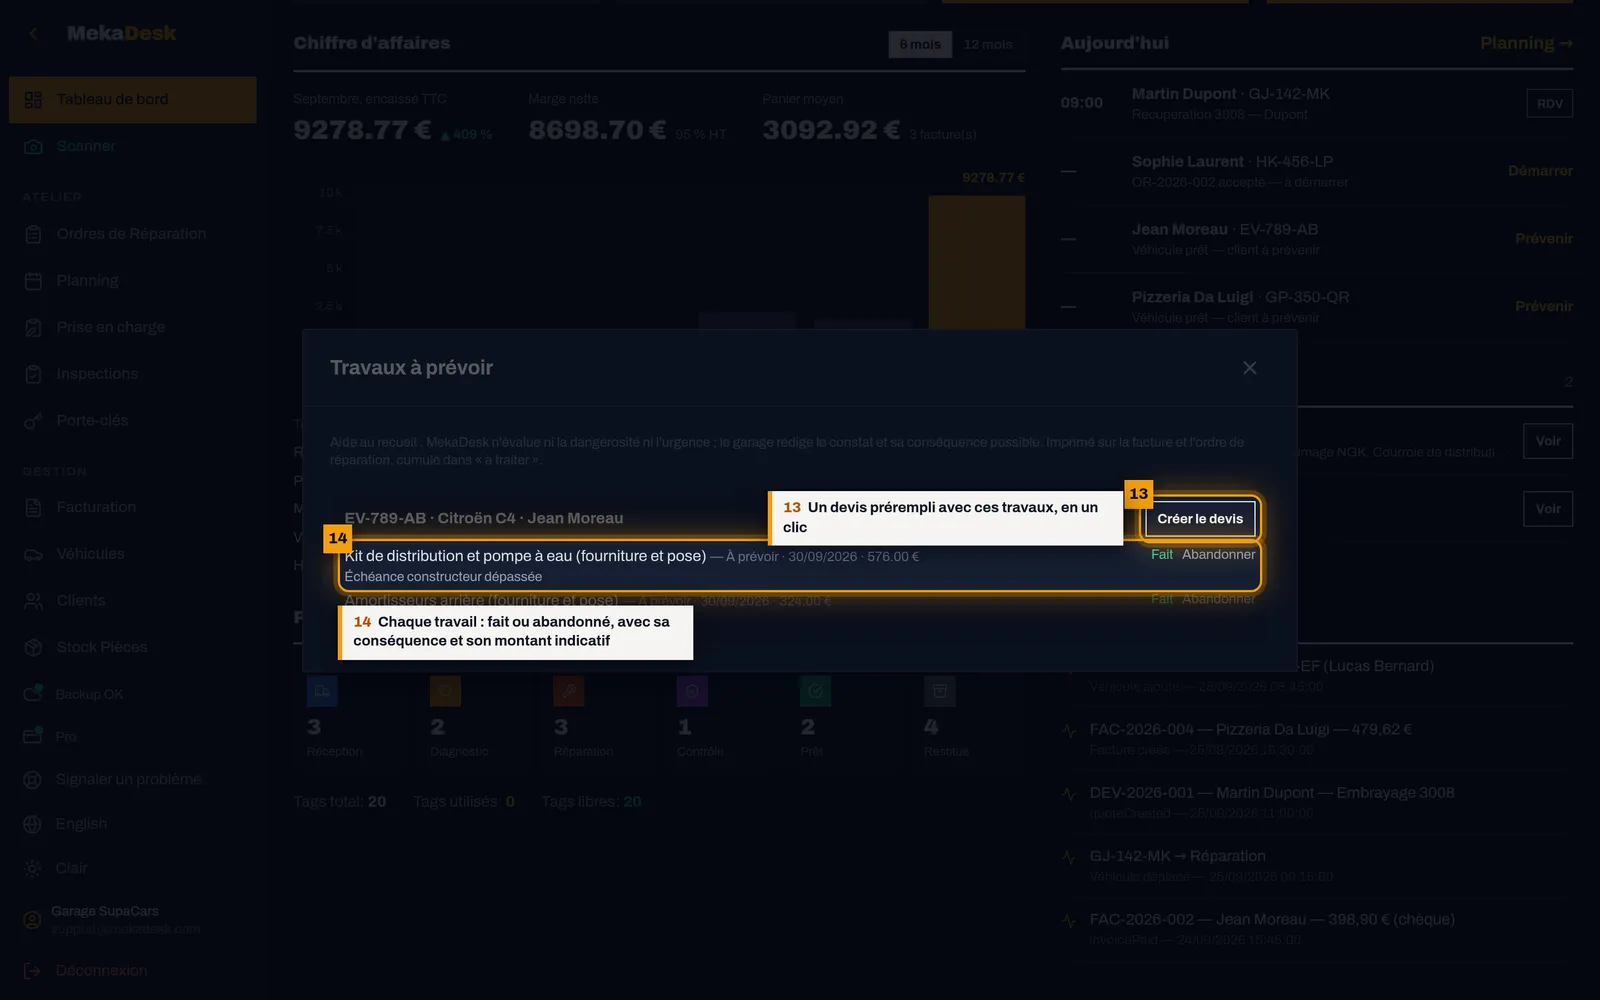1600x1000 pixels.
Task: Click the 8698.70 € Marge nette value
Action: pos(597,131)
